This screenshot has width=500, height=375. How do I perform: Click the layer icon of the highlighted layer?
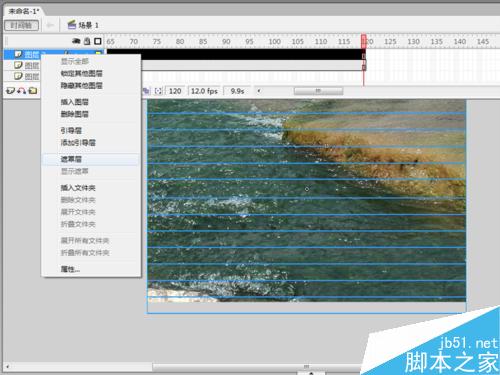click(x=18, y=54)
